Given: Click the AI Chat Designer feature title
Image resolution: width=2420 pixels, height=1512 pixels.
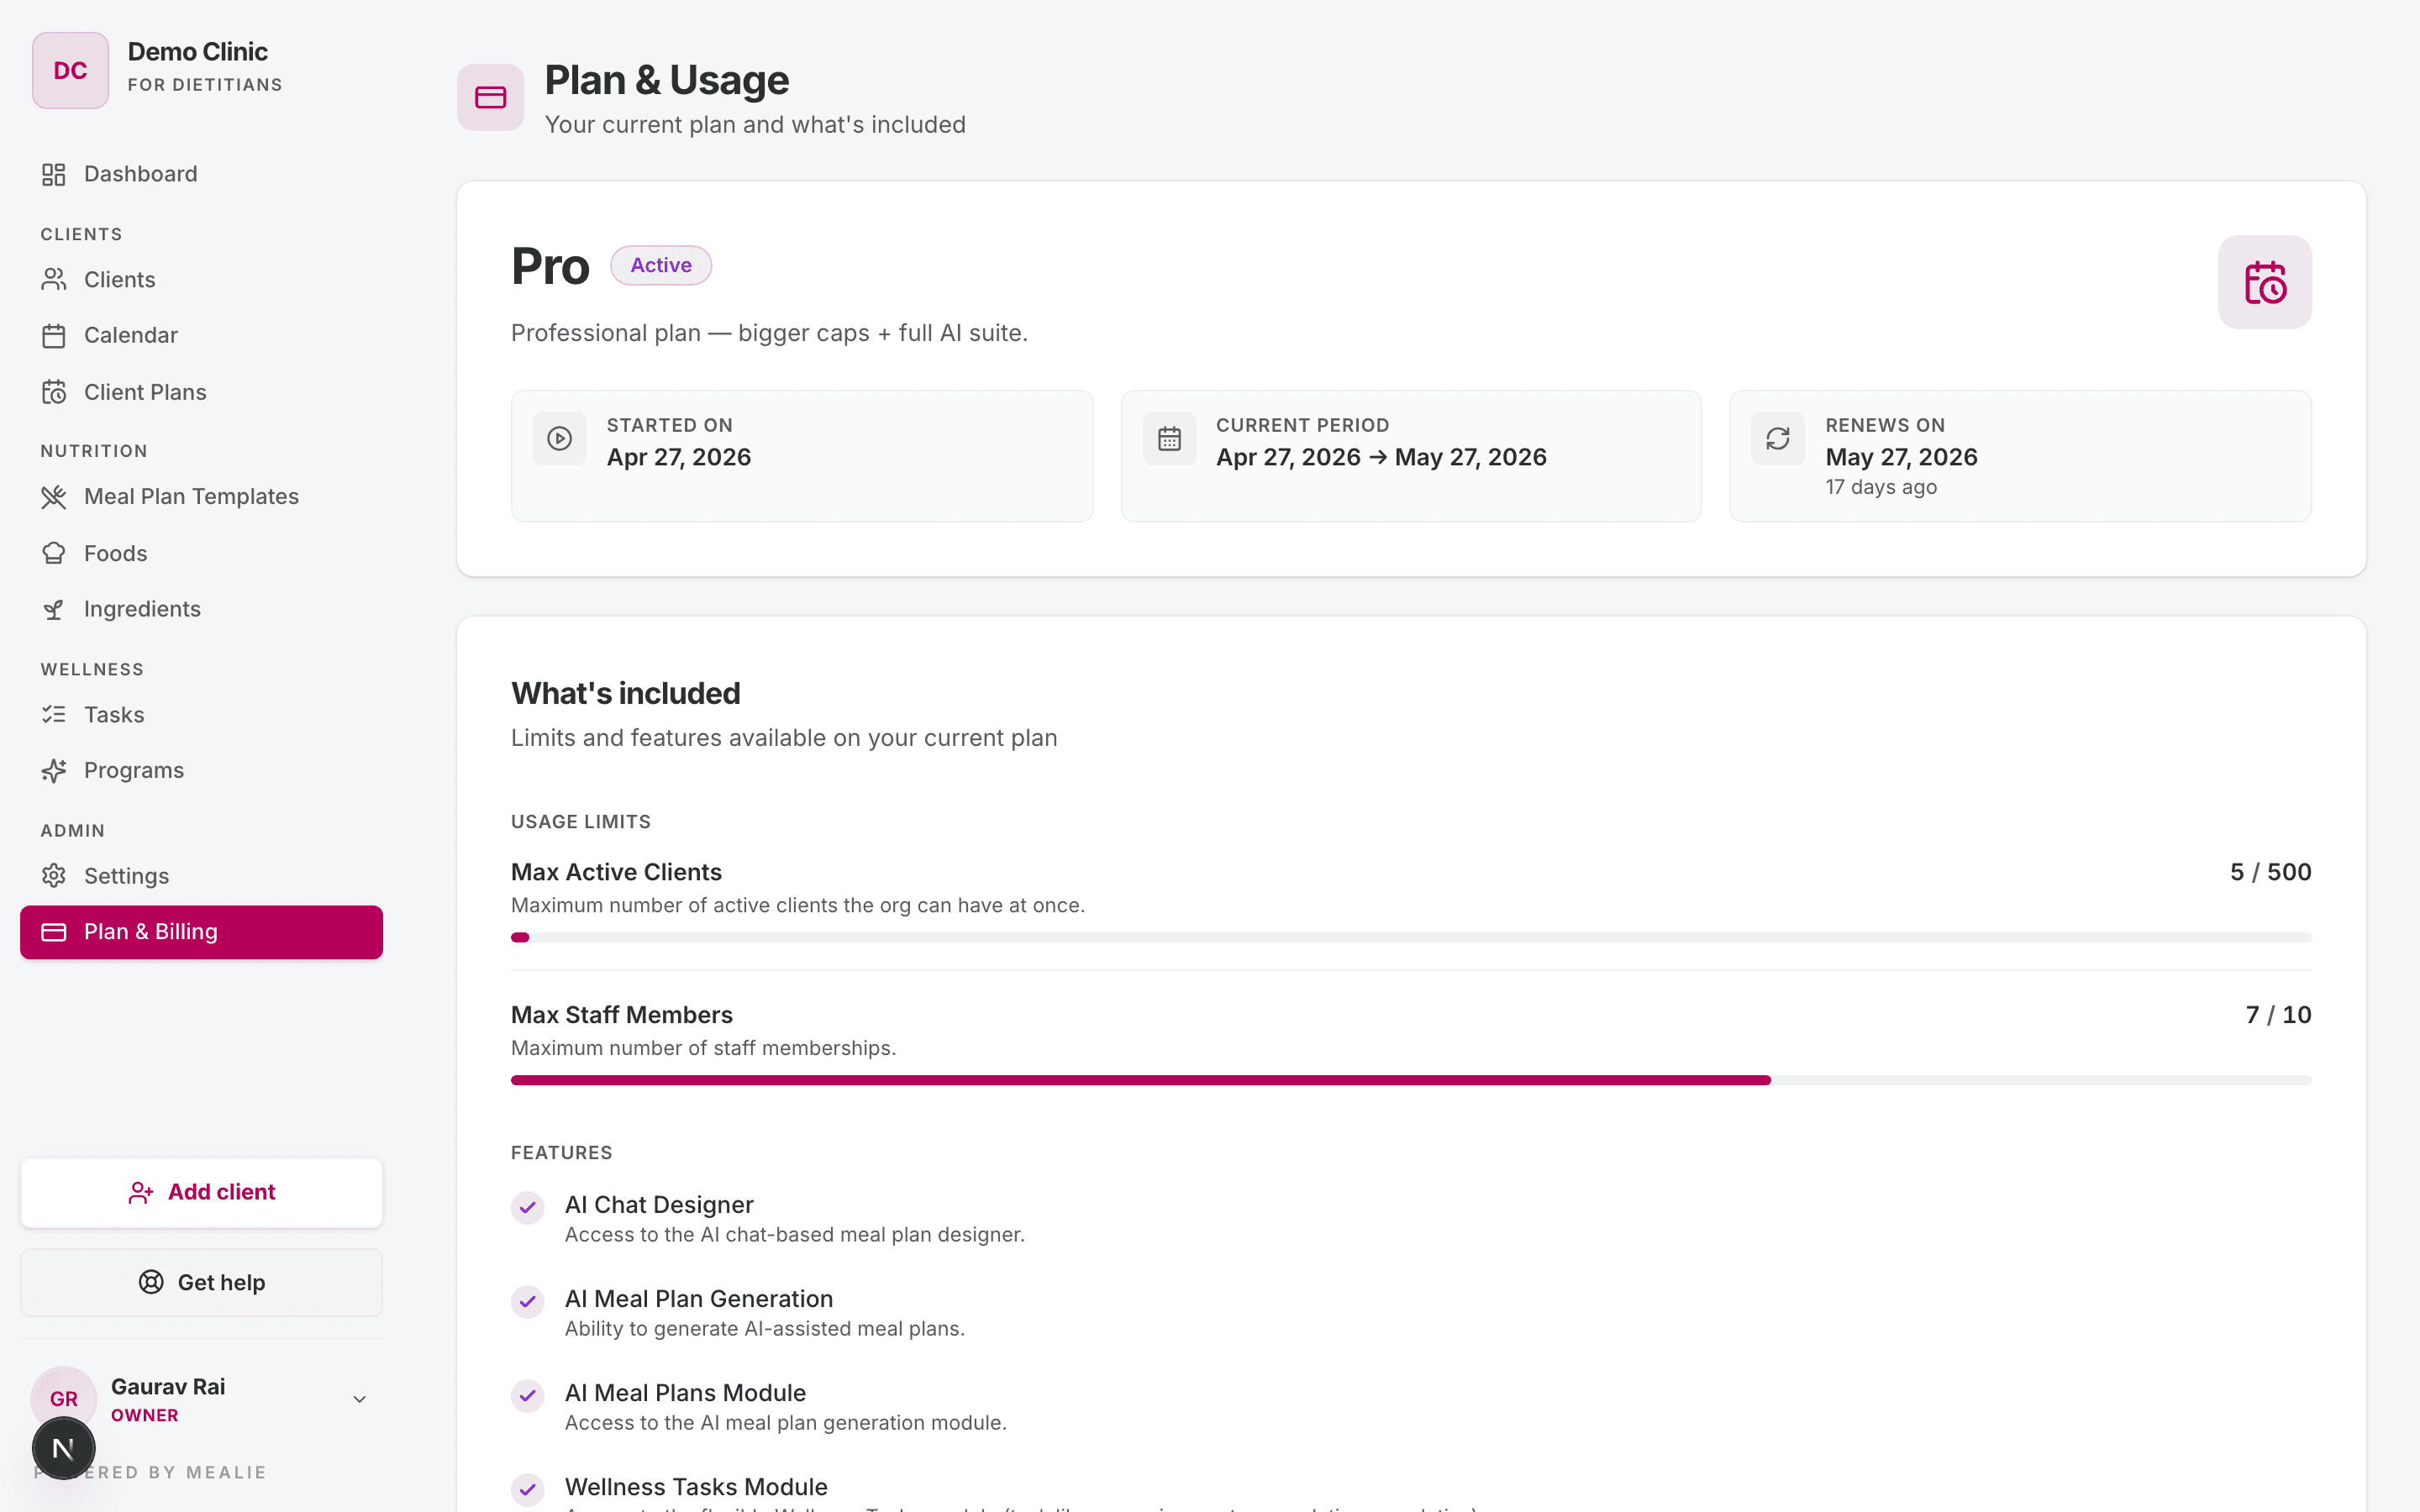Looking at the screenshot, I should tap(659, 1205).
